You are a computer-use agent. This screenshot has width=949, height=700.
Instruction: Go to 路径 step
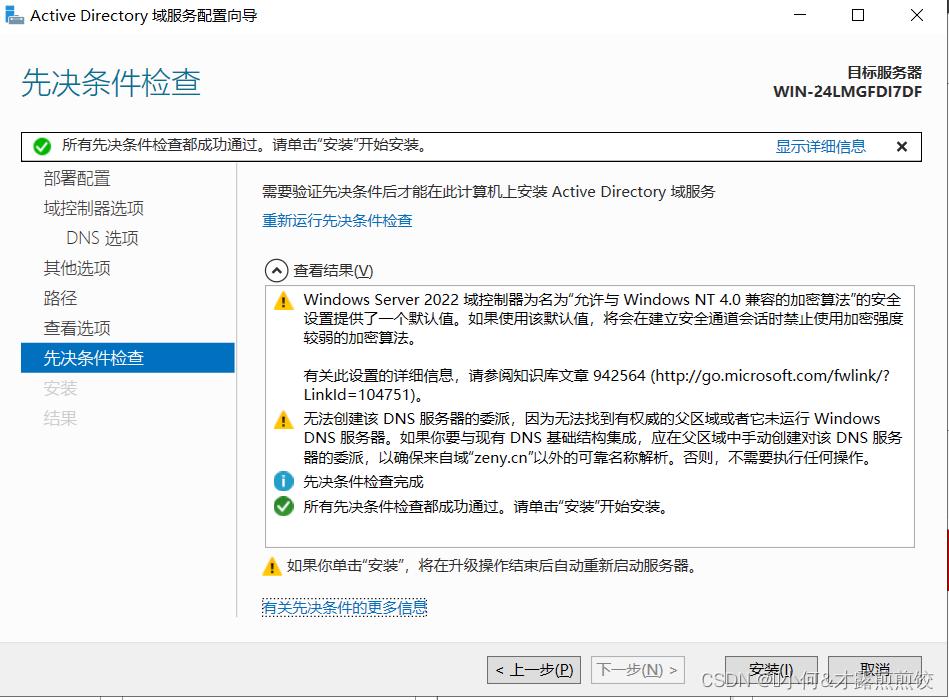point(60,298)
